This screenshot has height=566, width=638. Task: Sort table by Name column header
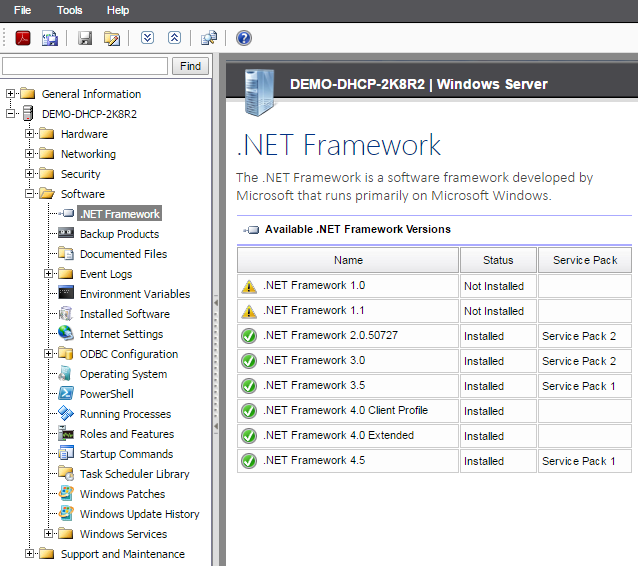point(348,260)
